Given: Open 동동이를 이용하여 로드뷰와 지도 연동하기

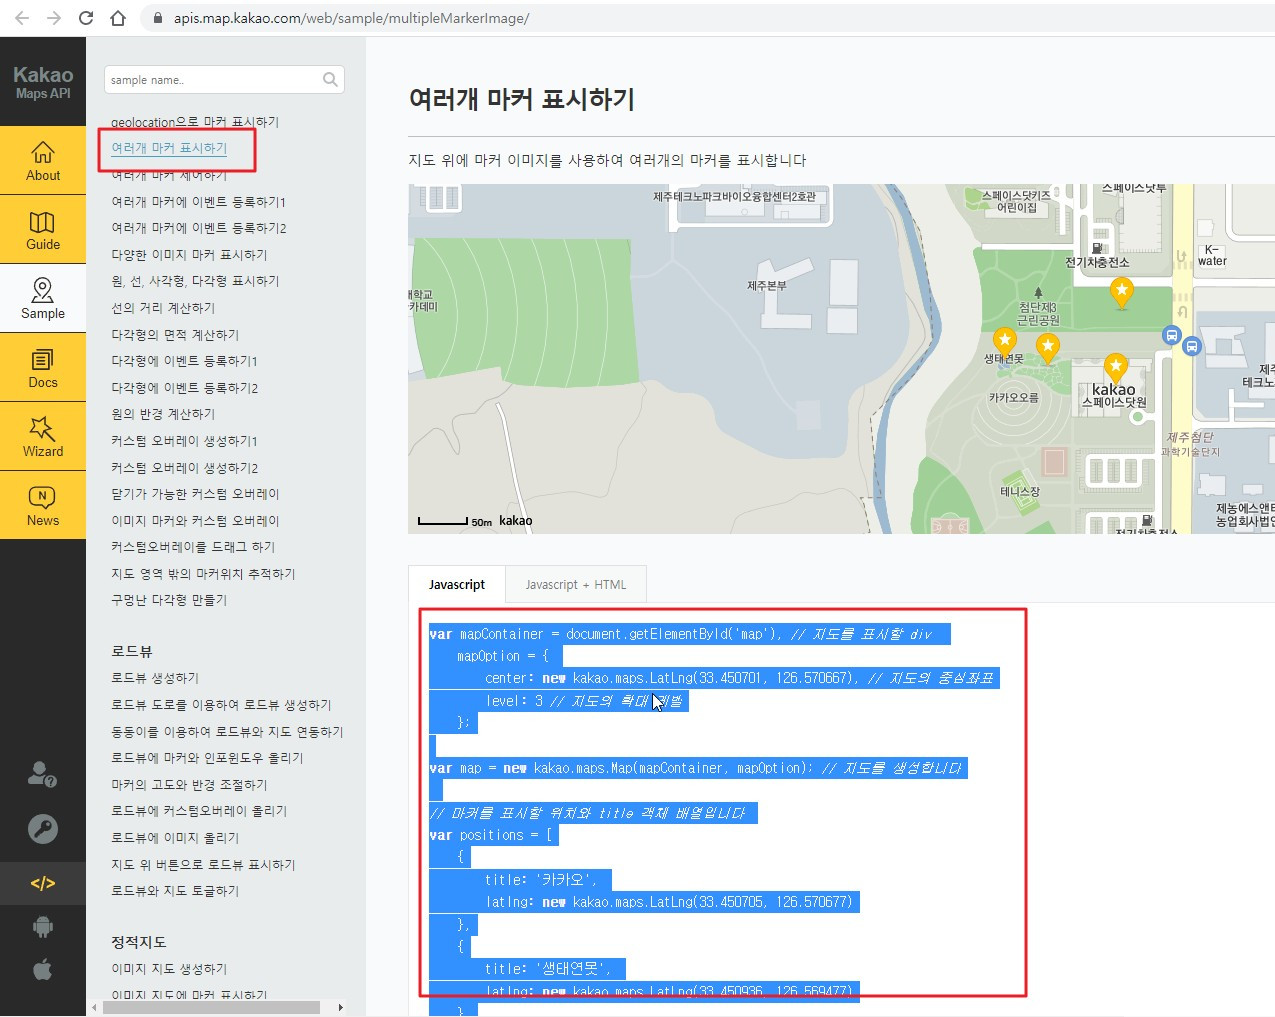Looking at the screenshot, I should [227, 732].
